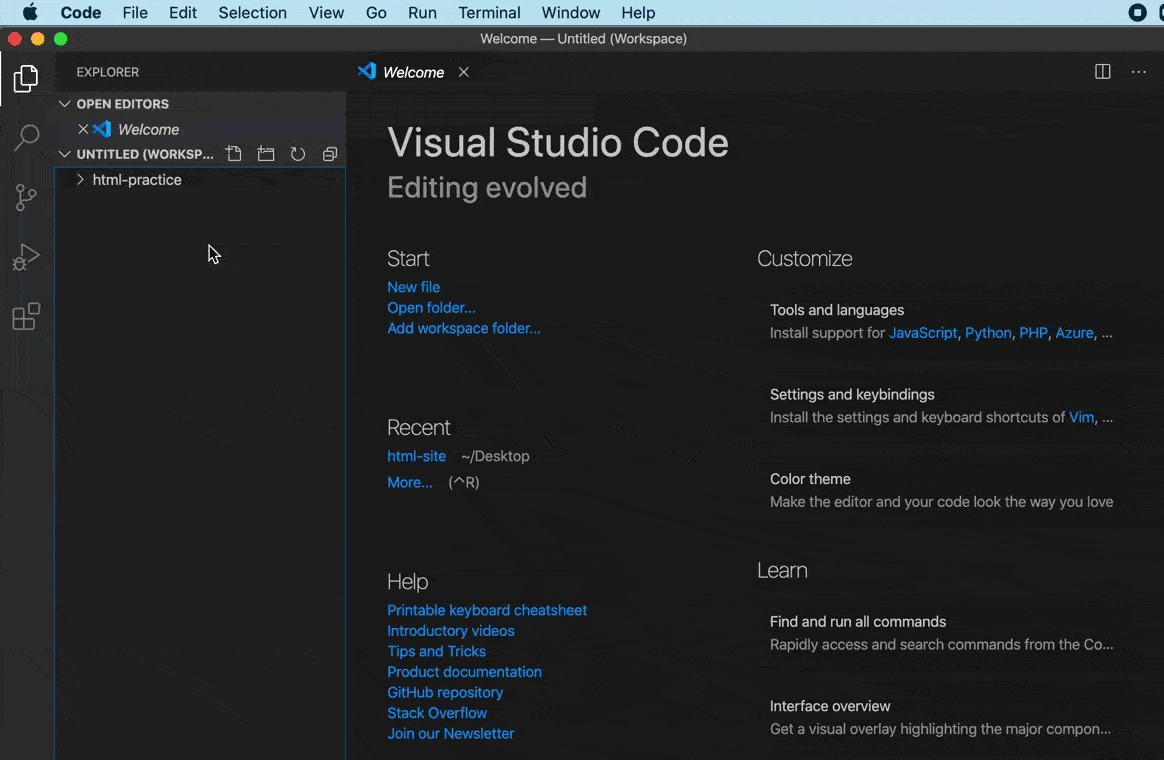1164x760 pixels.
Task: Select the Search icon in the Activity Bar
Action: click(26, 137)
